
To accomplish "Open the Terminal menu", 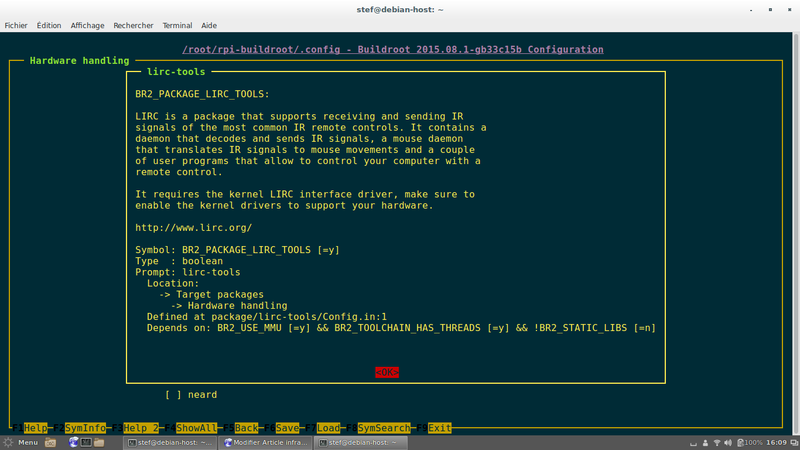I will (x=177, y=26).
